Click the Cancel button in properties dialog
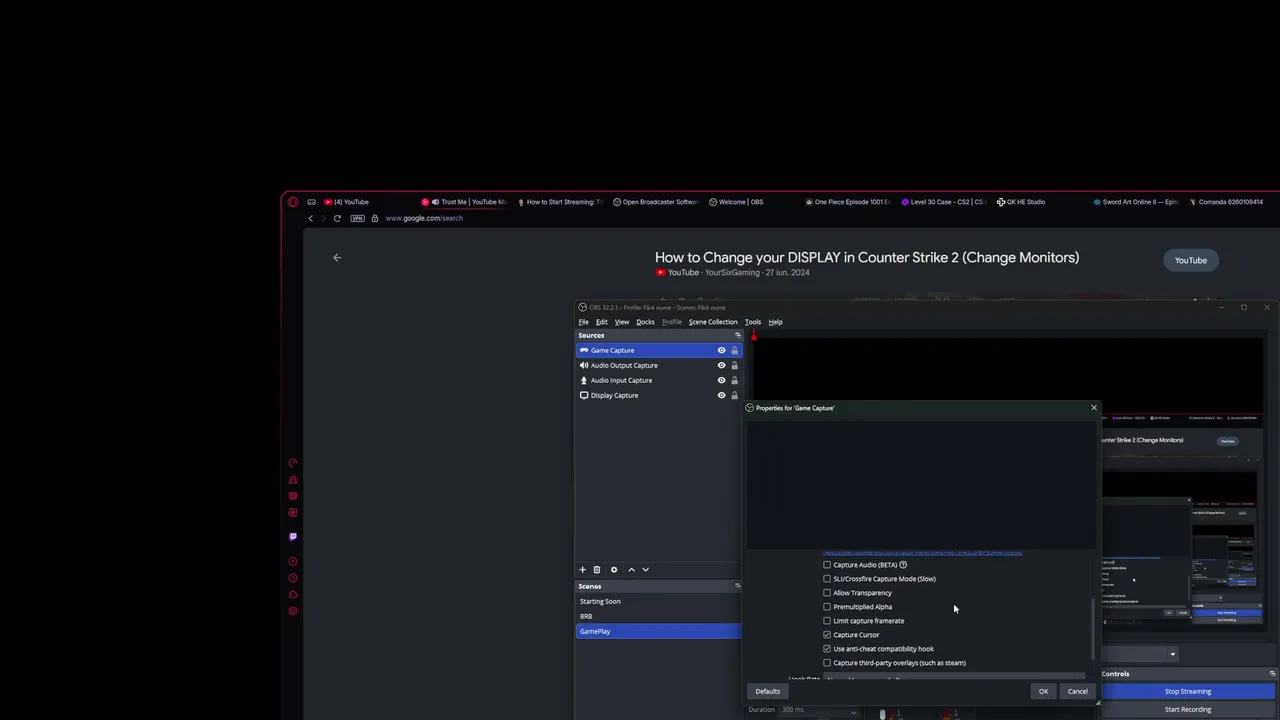 coord(1077,692)
